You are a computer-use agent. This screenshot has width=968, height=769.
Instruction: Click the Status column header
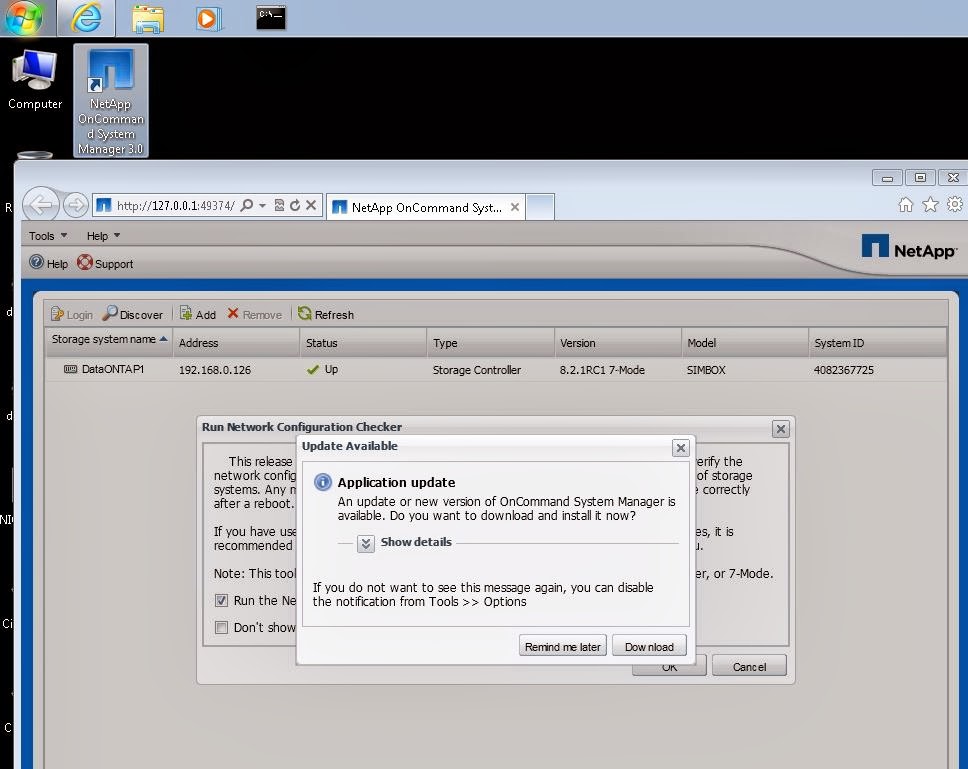[364, 343]
